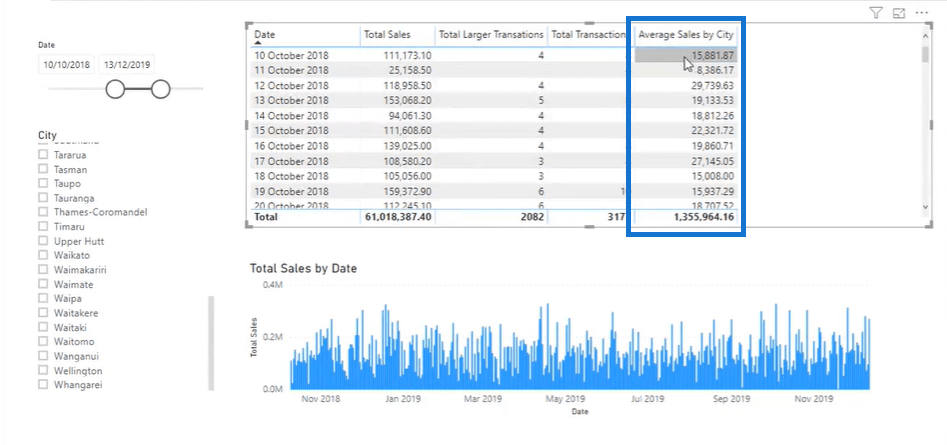Select the Upper Hutt checkbox
Viewport: 947px width, 445px height.
[43, 241]
